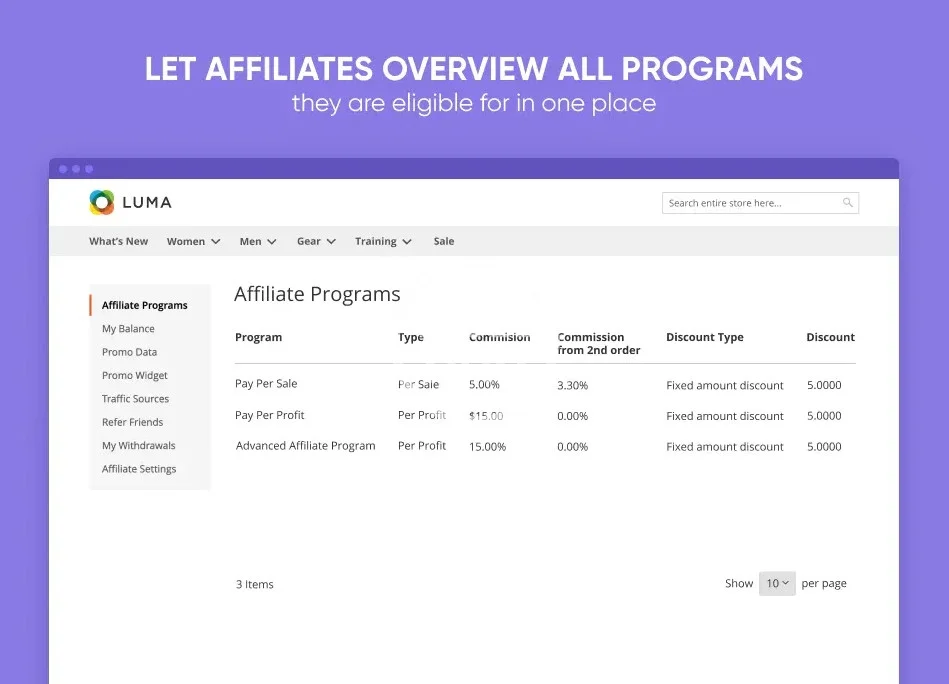
Task: Navigate to Promo Widget page
Action: pyautogui.click(x=135, y=376)
